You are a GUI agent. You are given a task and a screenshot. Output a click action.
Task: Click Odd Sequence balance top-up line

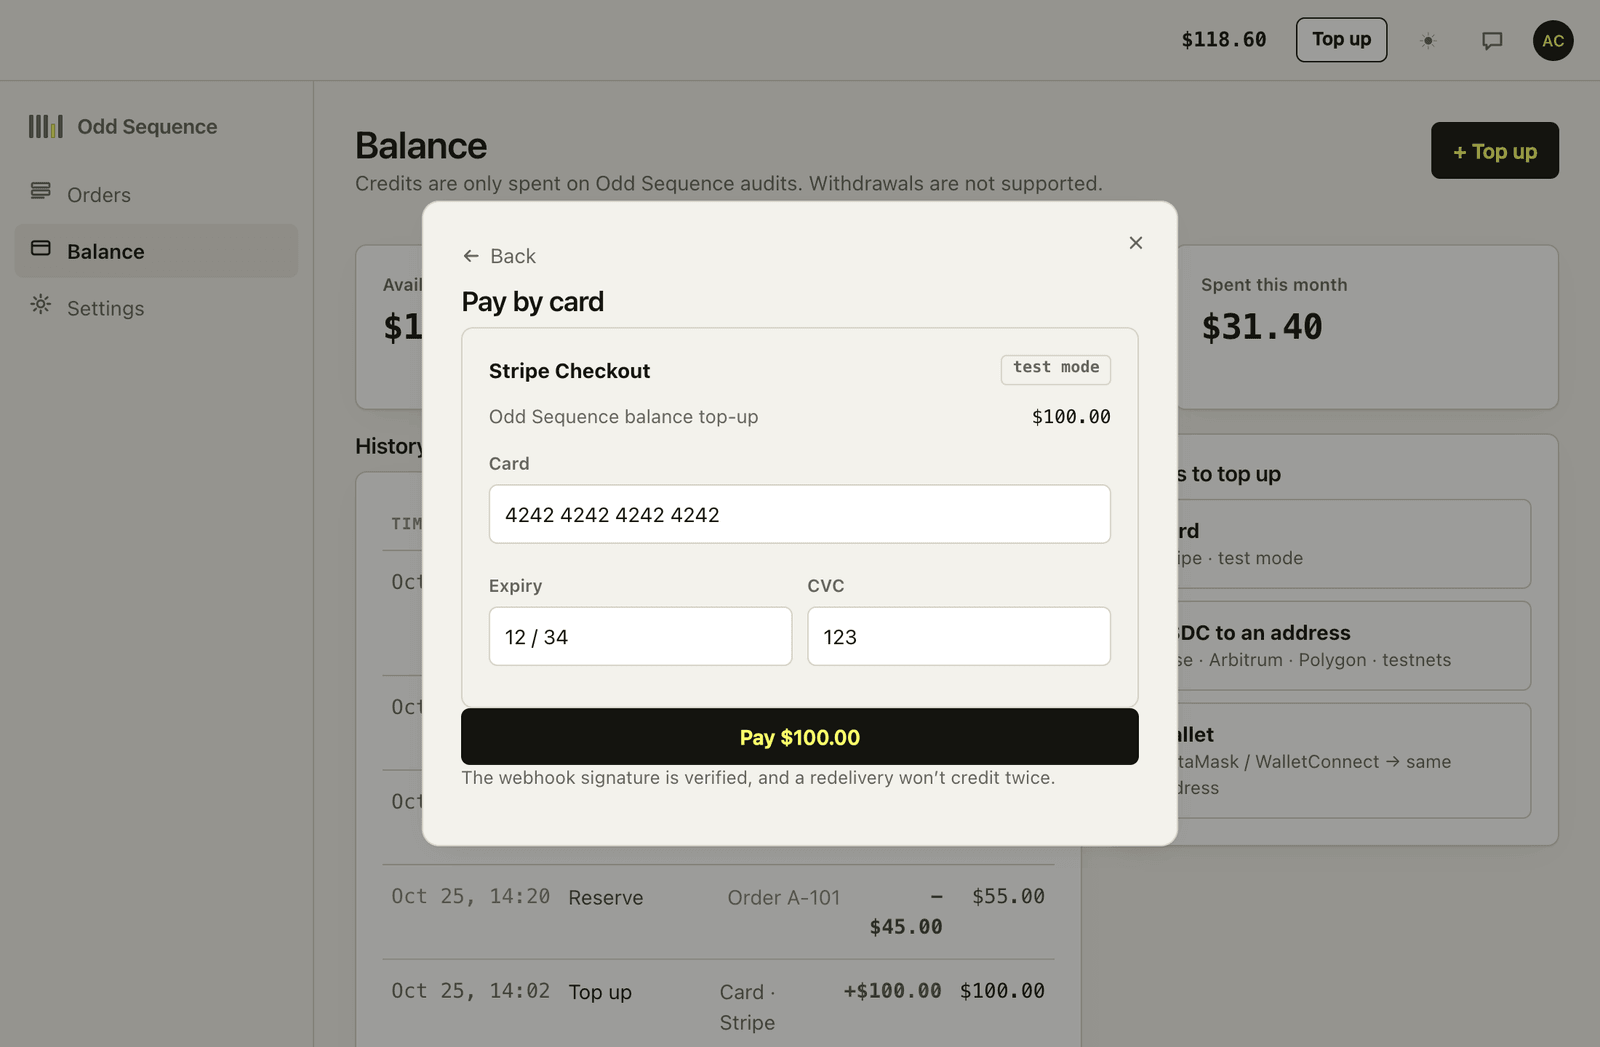[x=623, y=417]
